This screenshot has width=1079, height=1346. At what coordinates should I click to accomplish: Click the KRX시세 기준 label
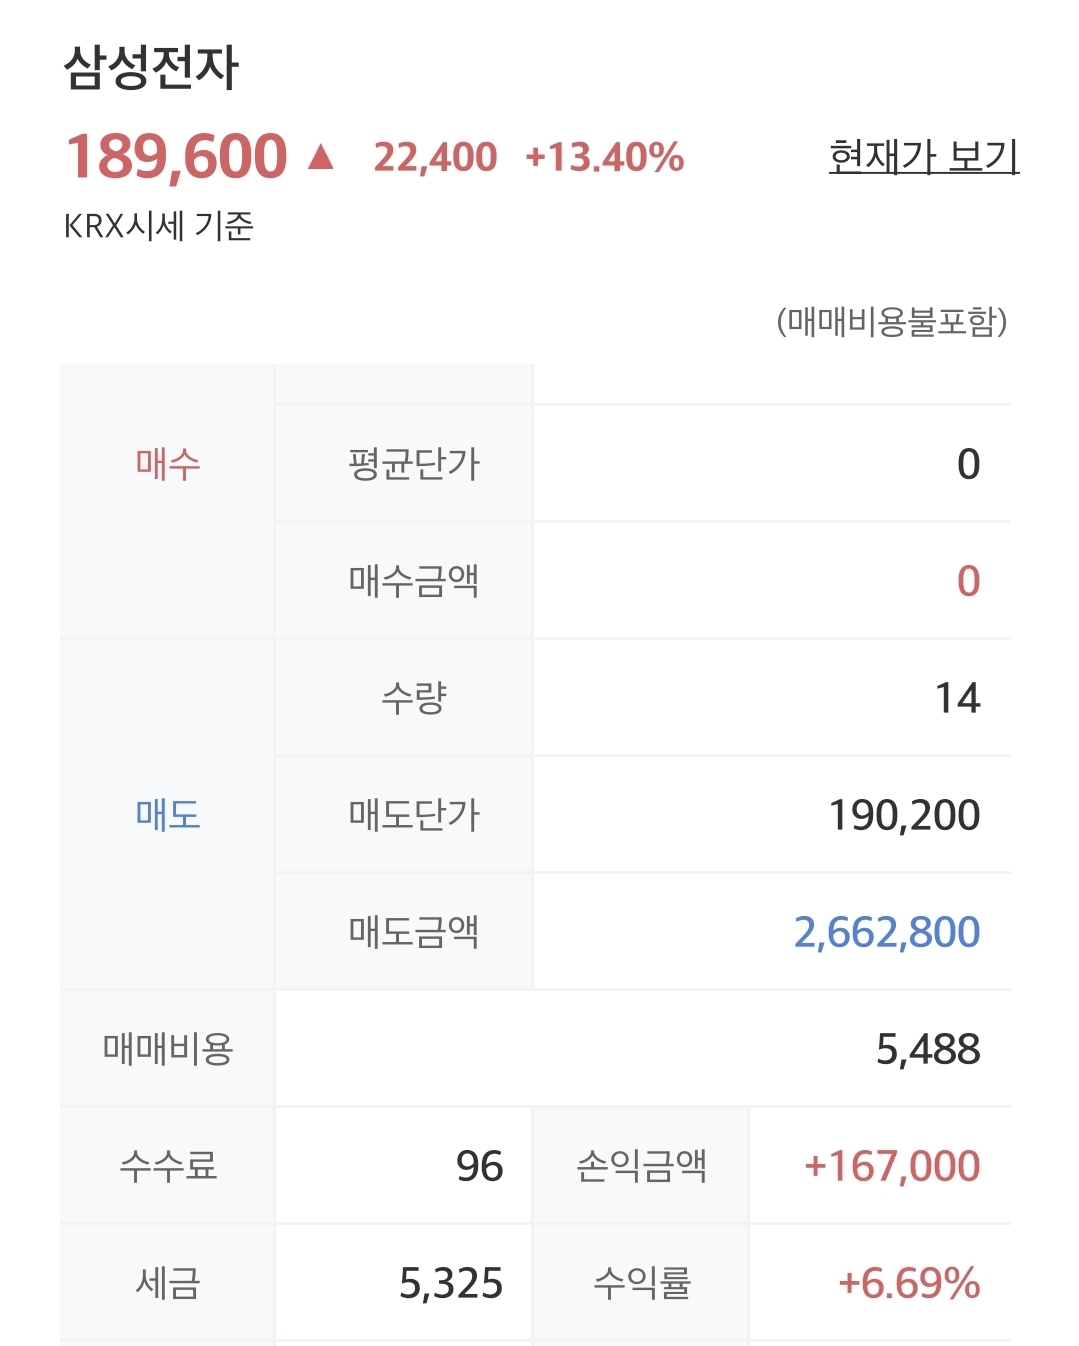pos(158,226)
